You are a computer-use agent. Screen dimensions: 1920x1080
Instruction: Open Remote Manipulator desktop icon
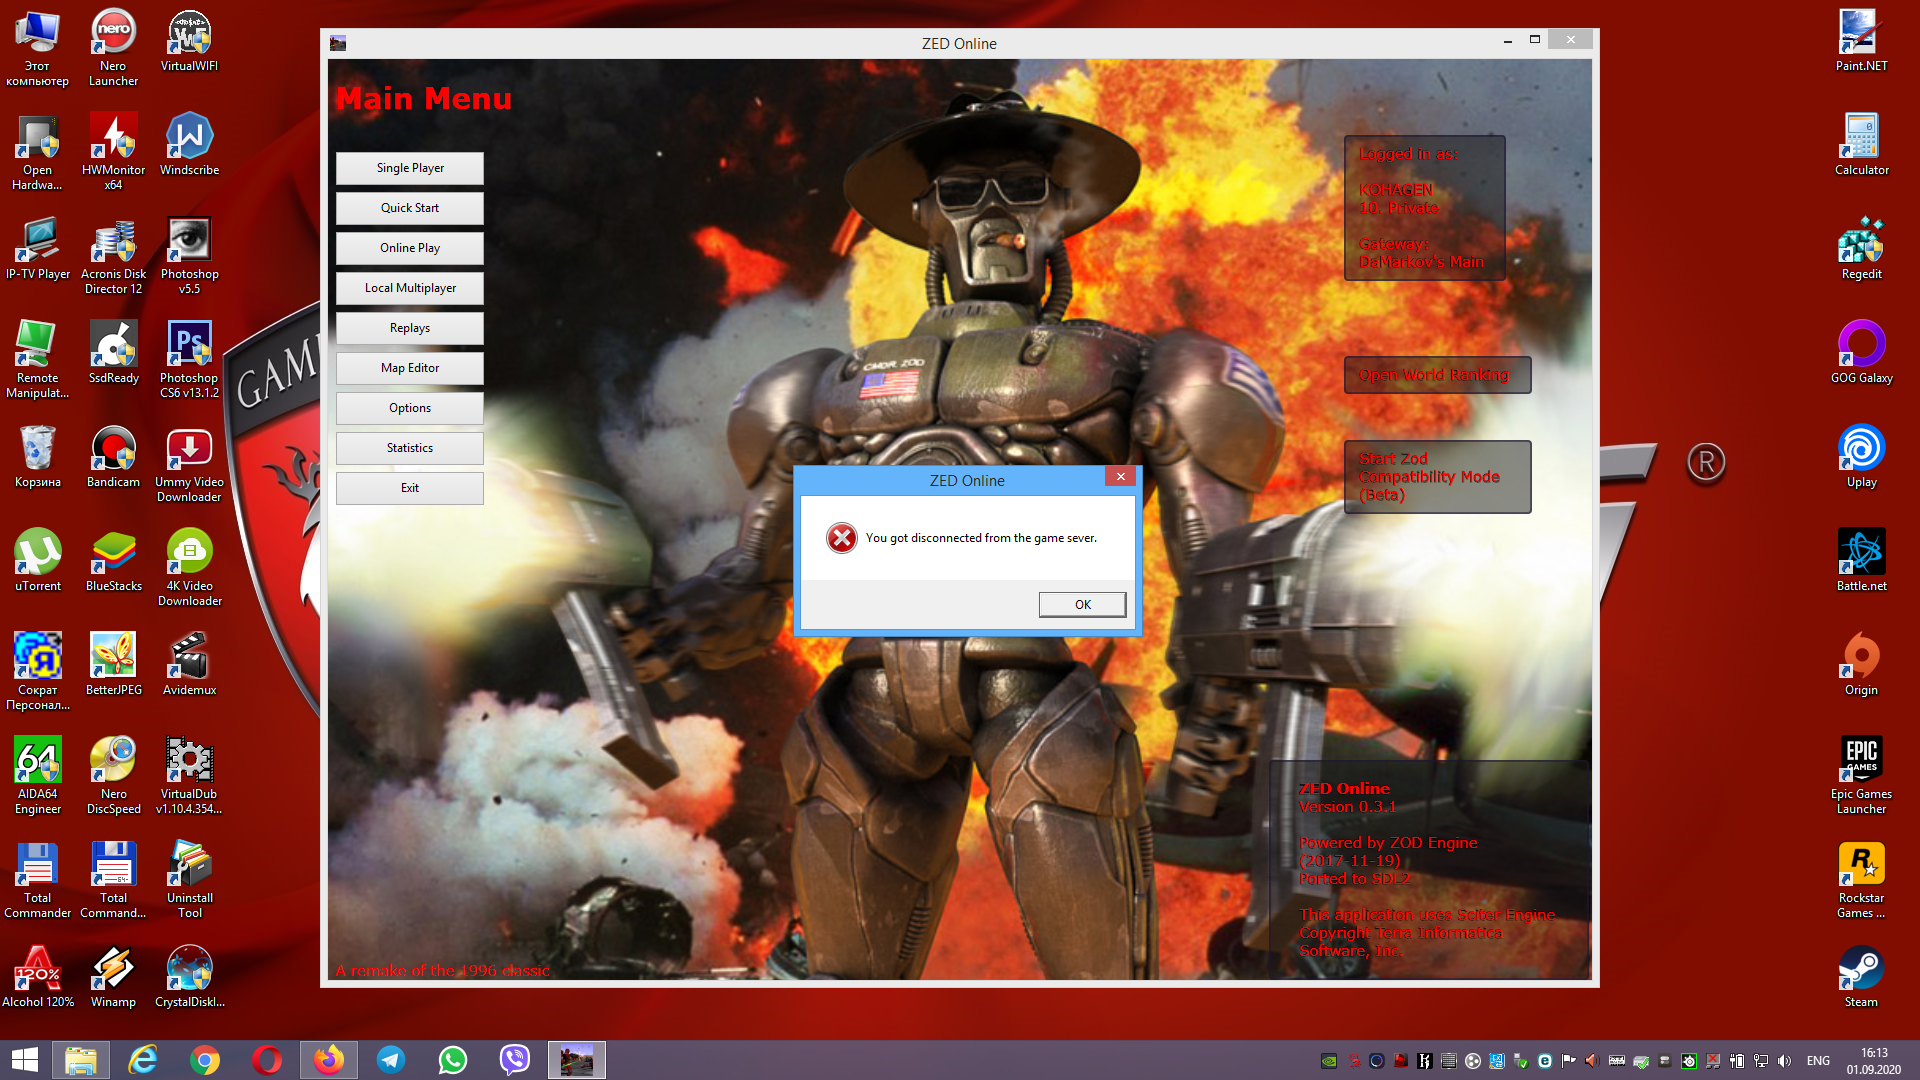click(38, 360)
